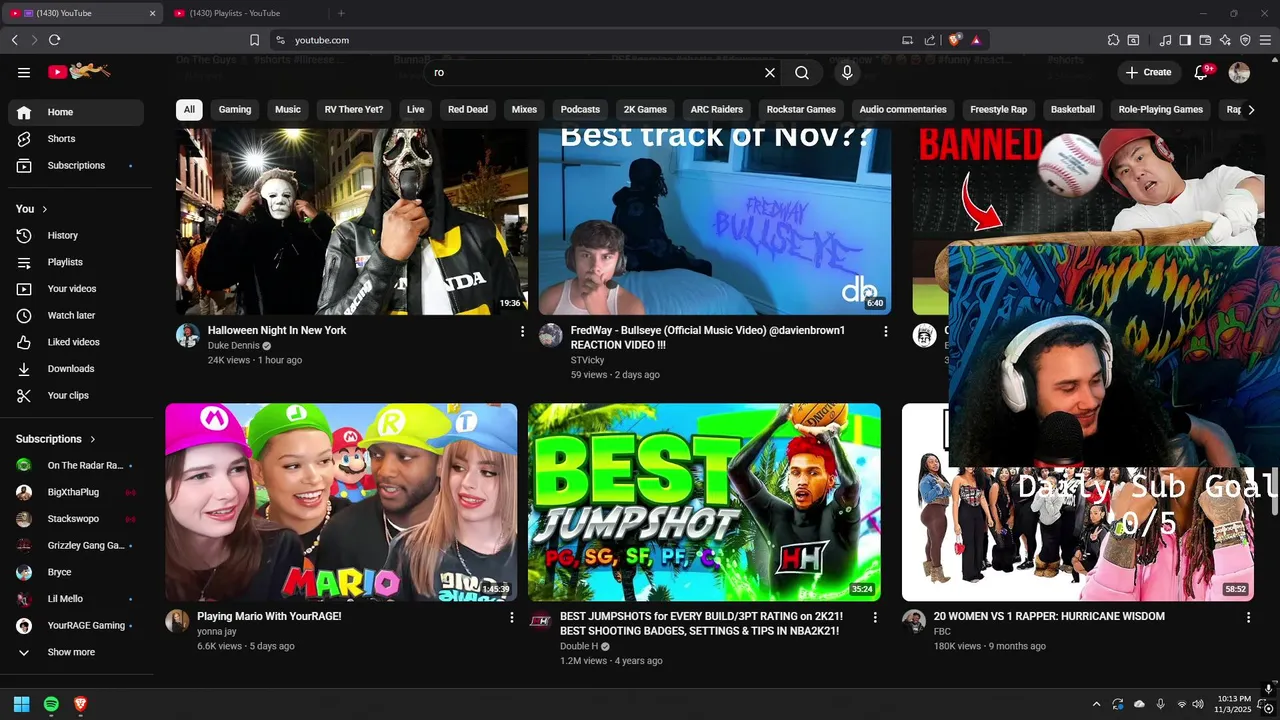Select the ARC Raiders filter chip
The width and height of the screenshot is (1280, 720).
[x=717, y=109]
